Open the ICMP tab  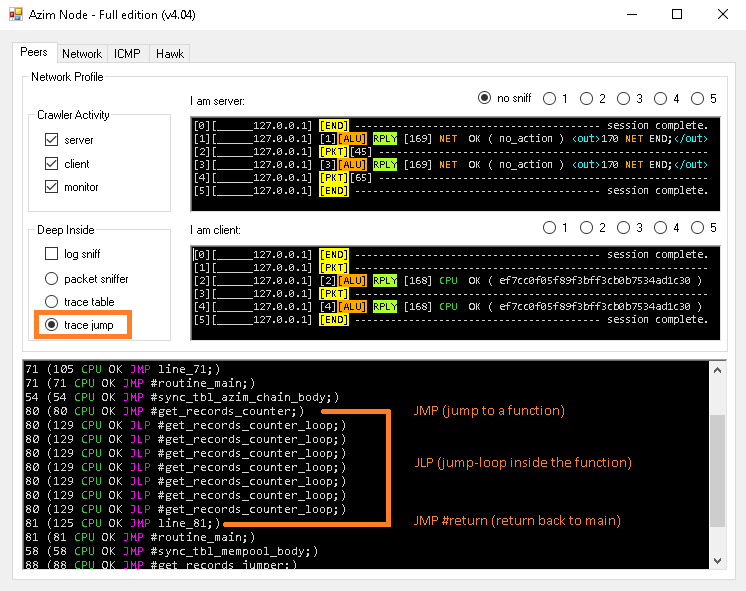point(127,54)
